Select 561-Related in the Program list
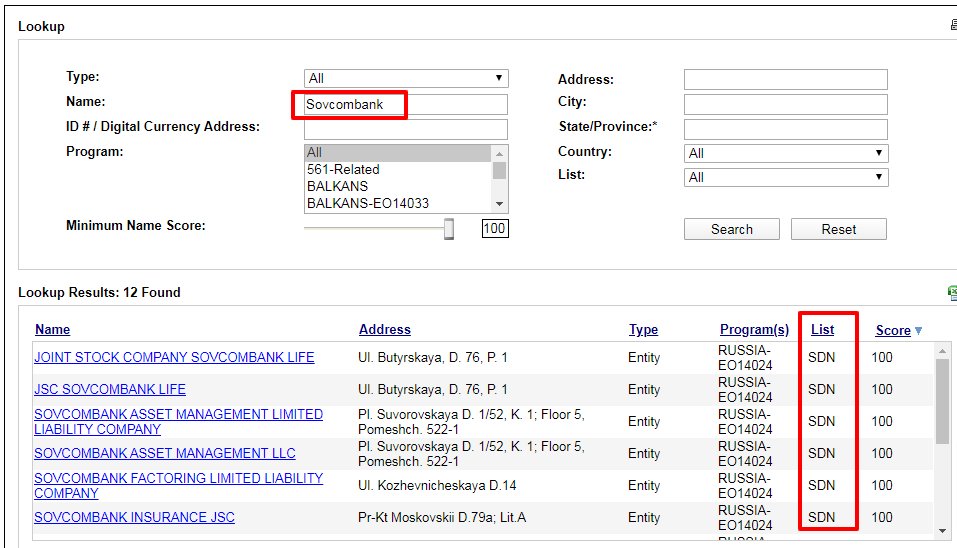This screenshot has width=957, height=548. [x=343, y=170]
